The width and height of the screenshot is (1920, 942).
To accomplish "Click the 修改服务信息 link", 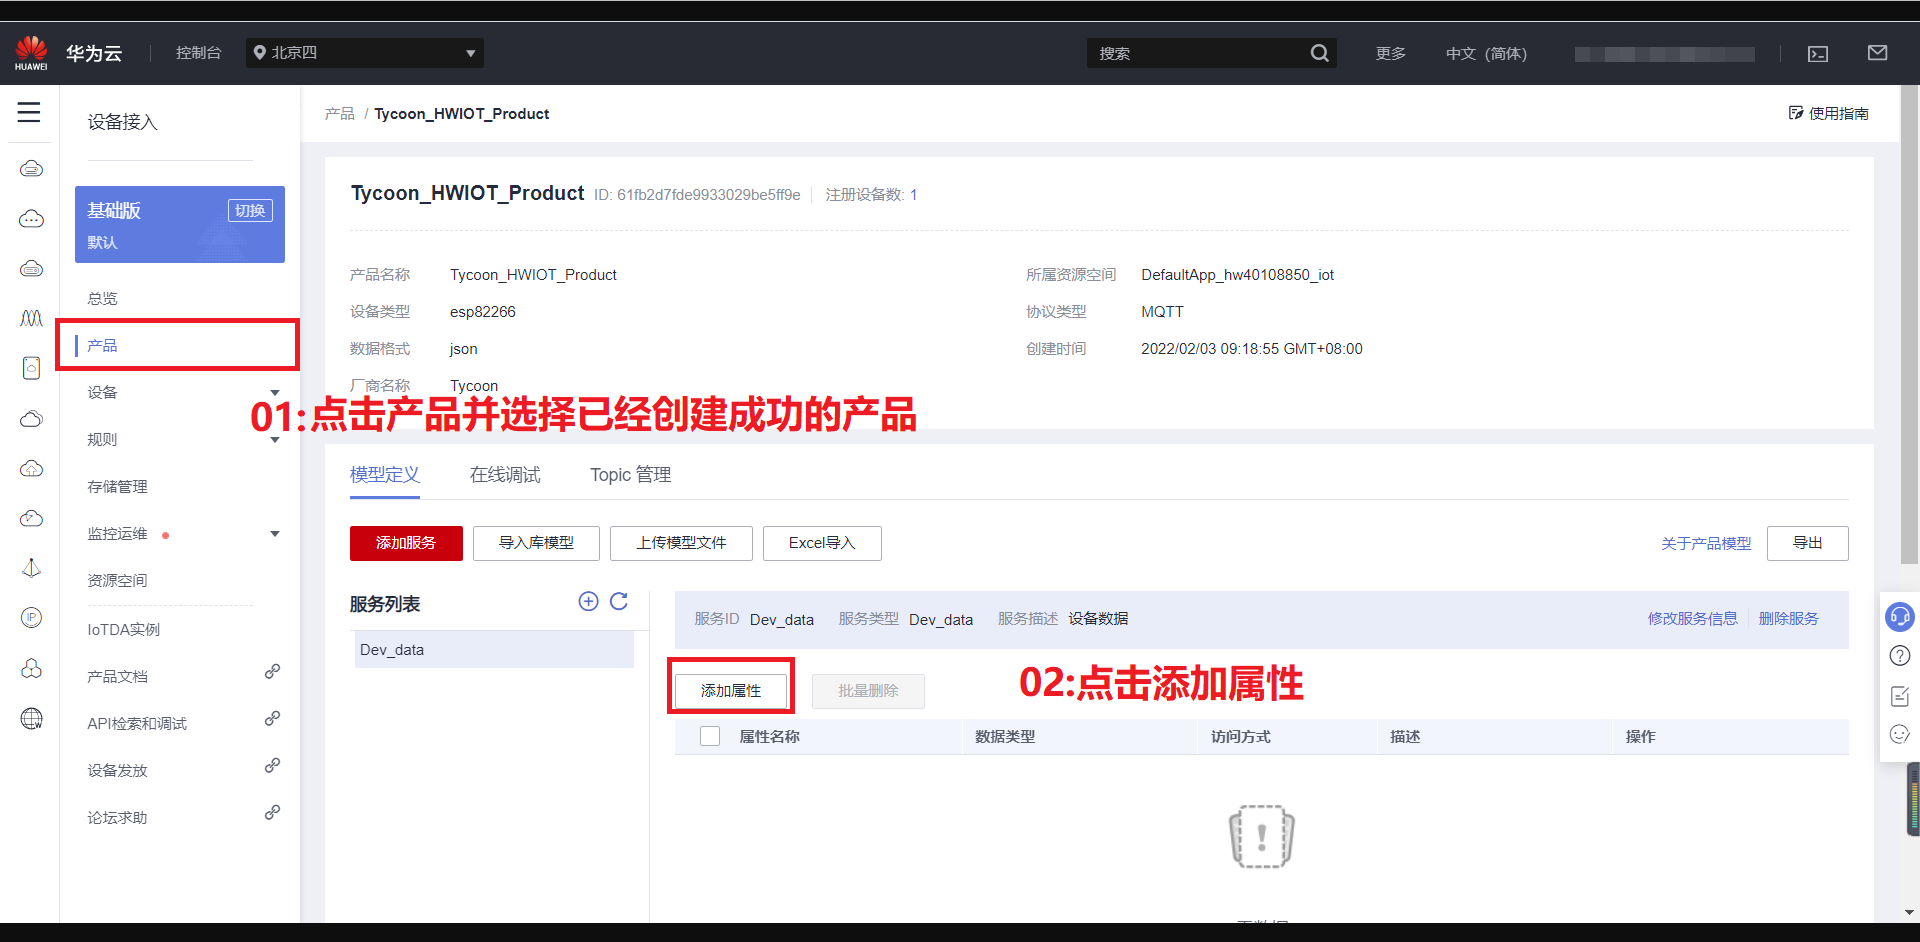I will point(1692,618).
